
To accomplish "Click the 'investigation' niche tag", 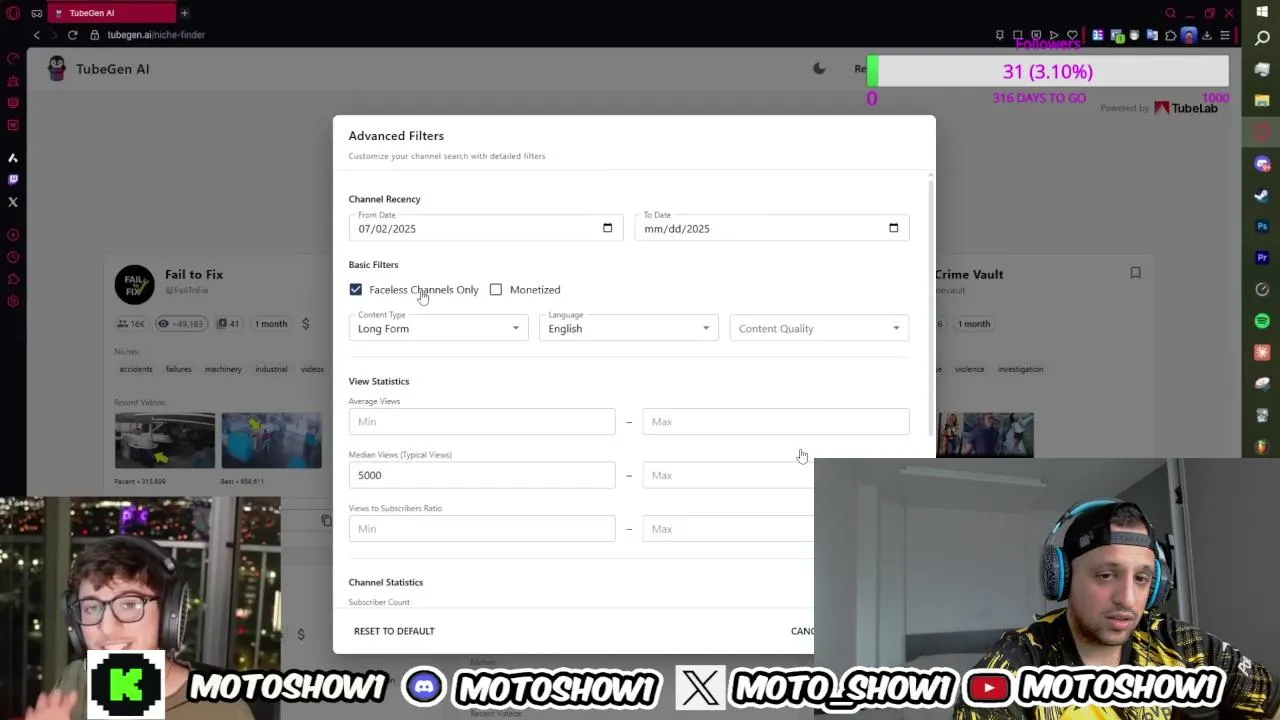I will (x=1020, y=369).
